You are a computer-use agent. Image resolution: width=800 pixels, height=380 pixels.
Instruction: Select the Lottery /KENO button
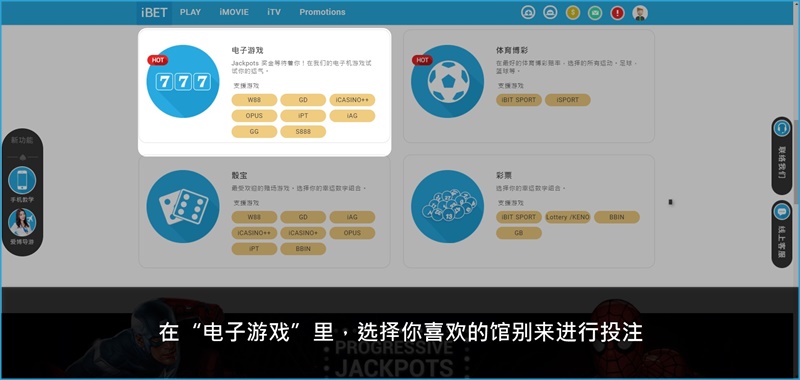(x=568, y=217)
